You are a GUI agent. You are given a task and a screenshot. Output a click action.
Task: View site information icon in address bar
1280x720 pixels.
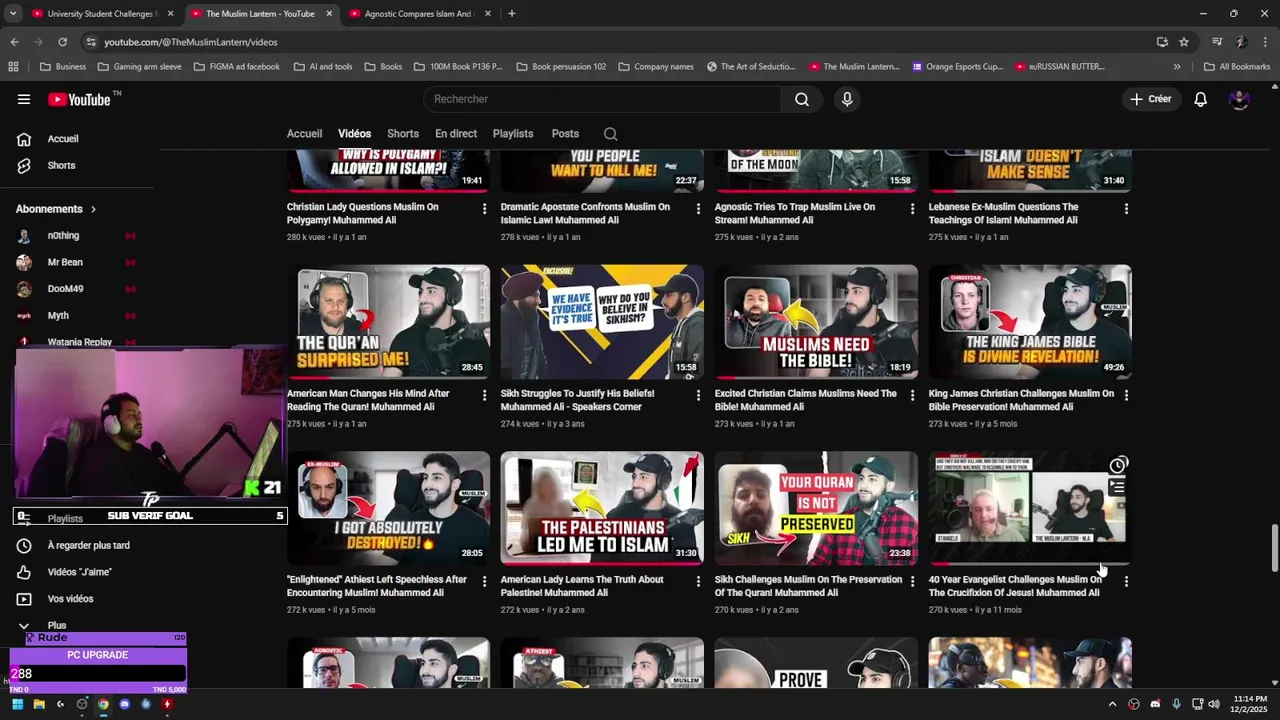91,42
